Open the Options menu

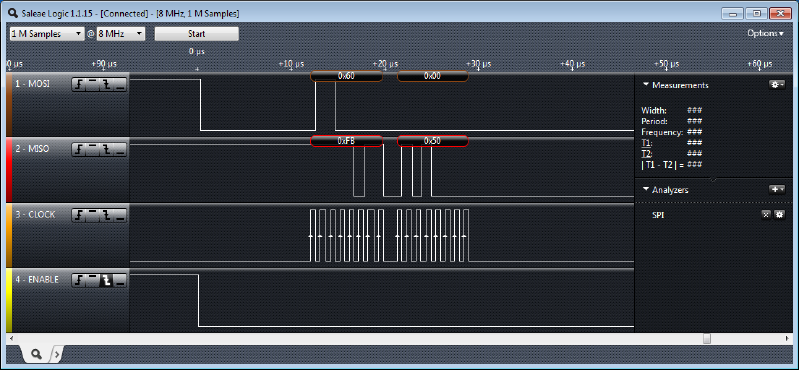pos(765,33)
